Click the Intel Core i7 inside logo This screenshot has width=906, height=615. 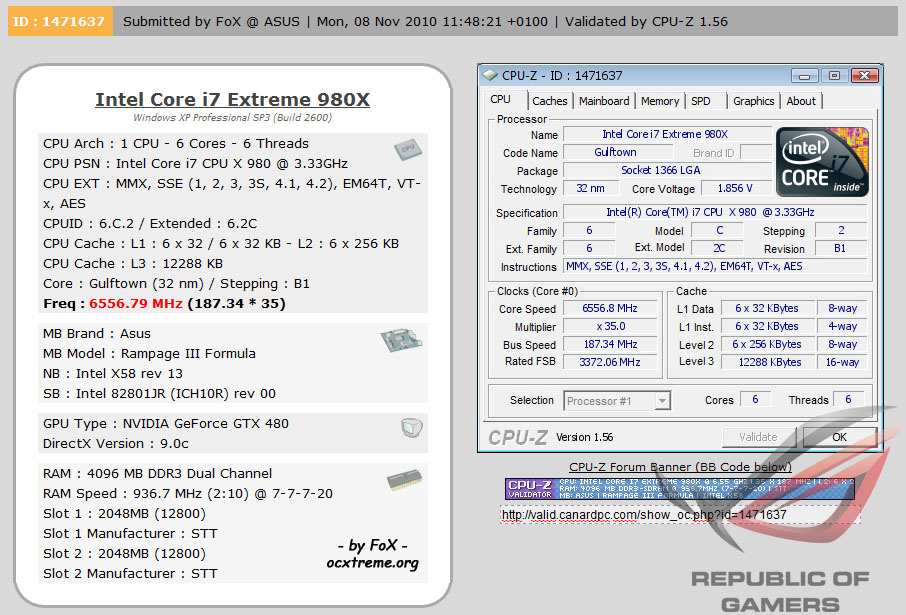pos(822,162)
